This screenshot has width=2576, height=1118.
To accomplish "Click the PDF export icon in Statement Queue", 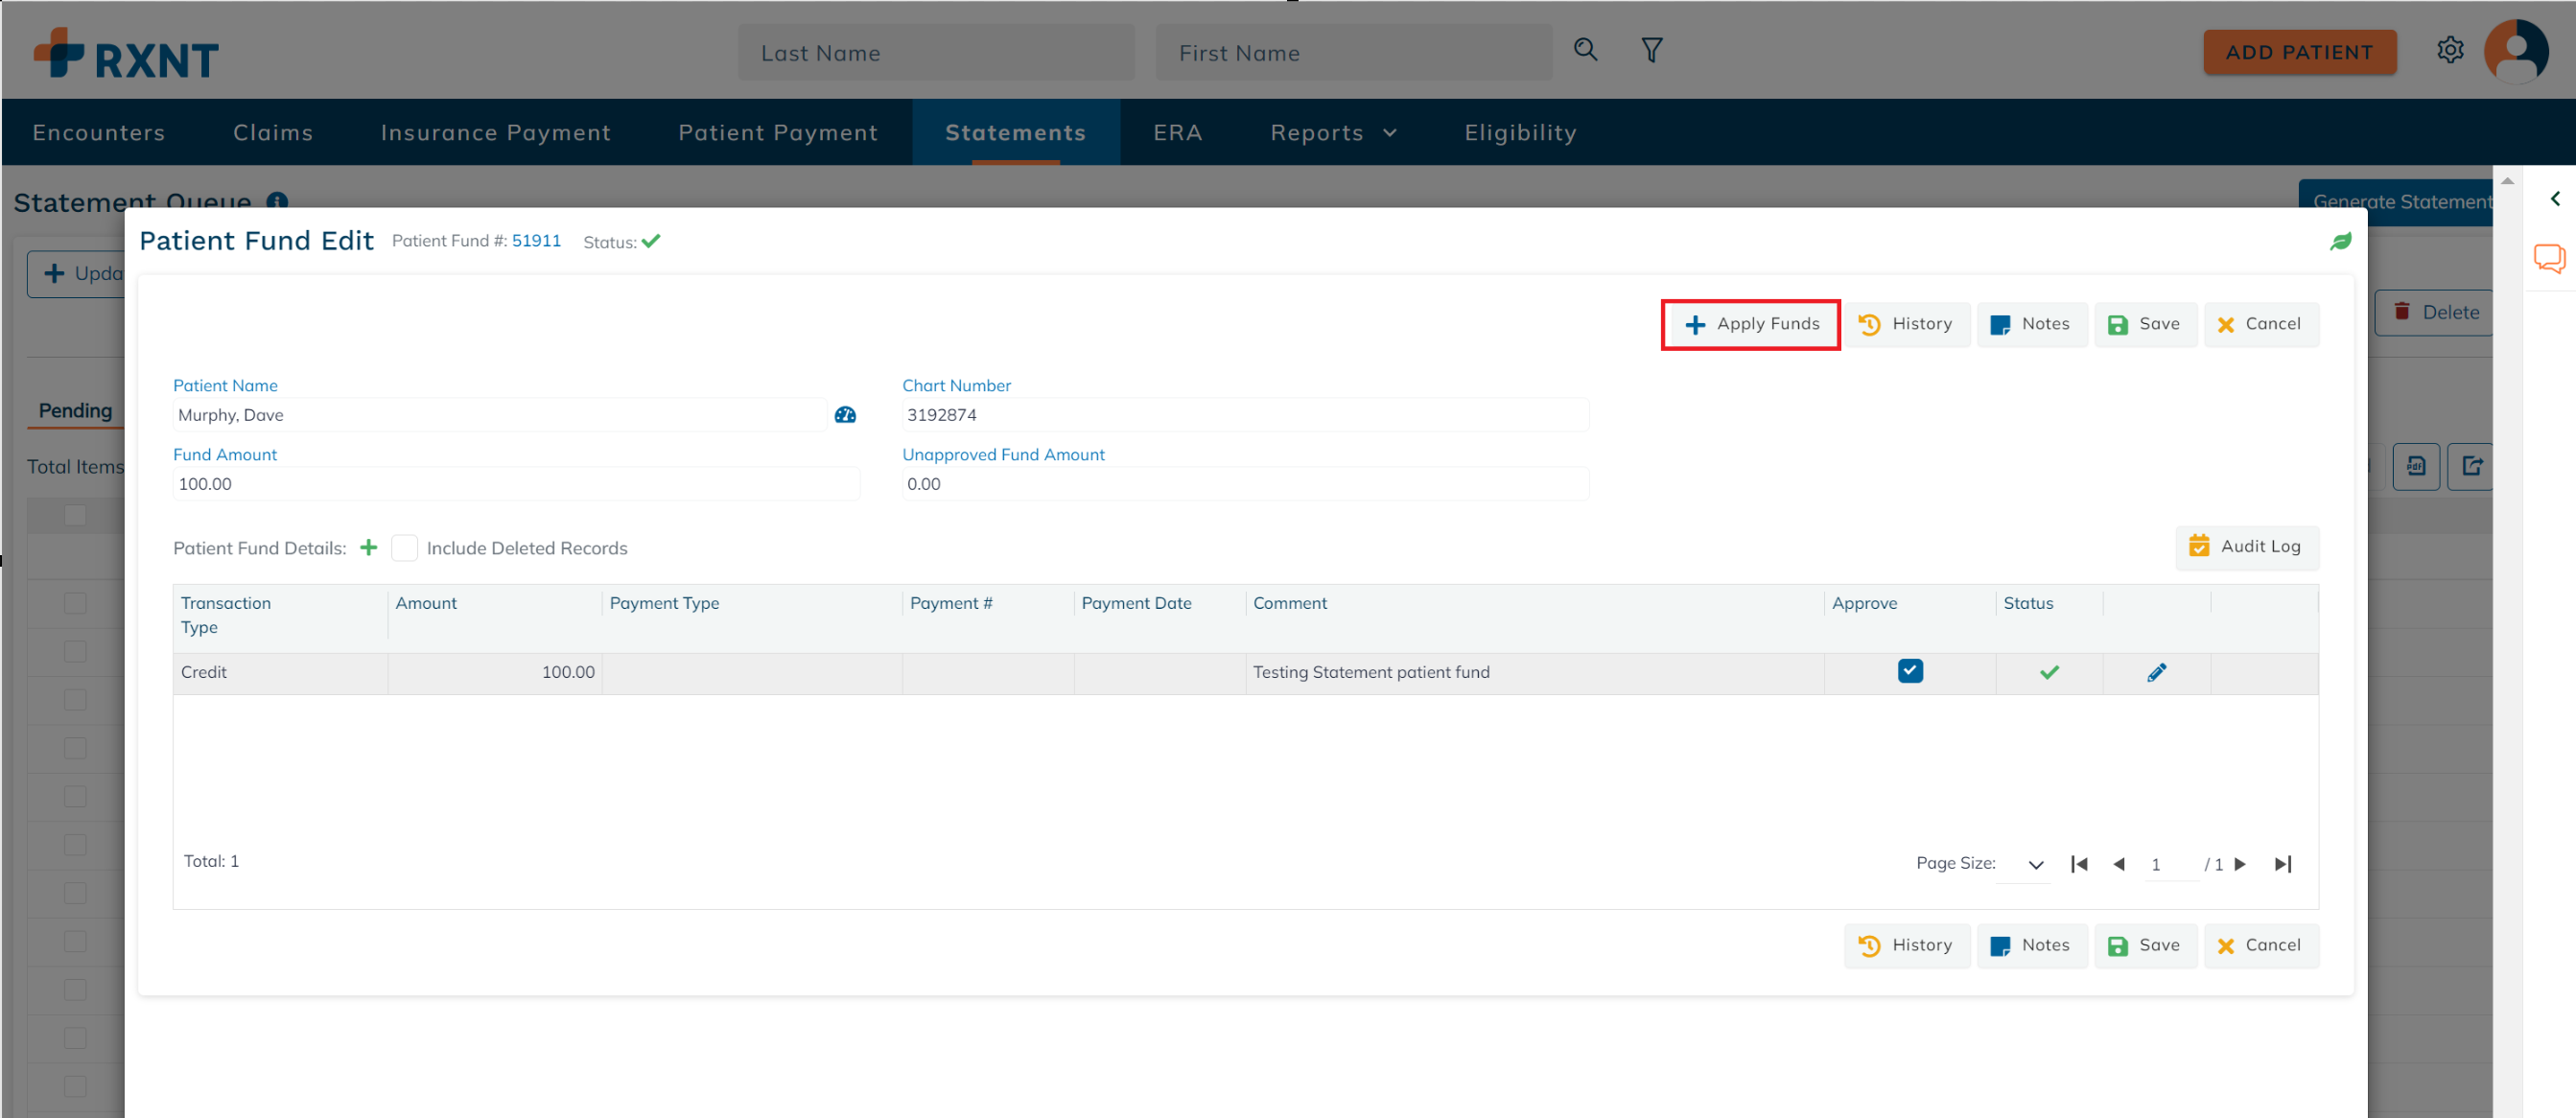I will point(2416,466).
